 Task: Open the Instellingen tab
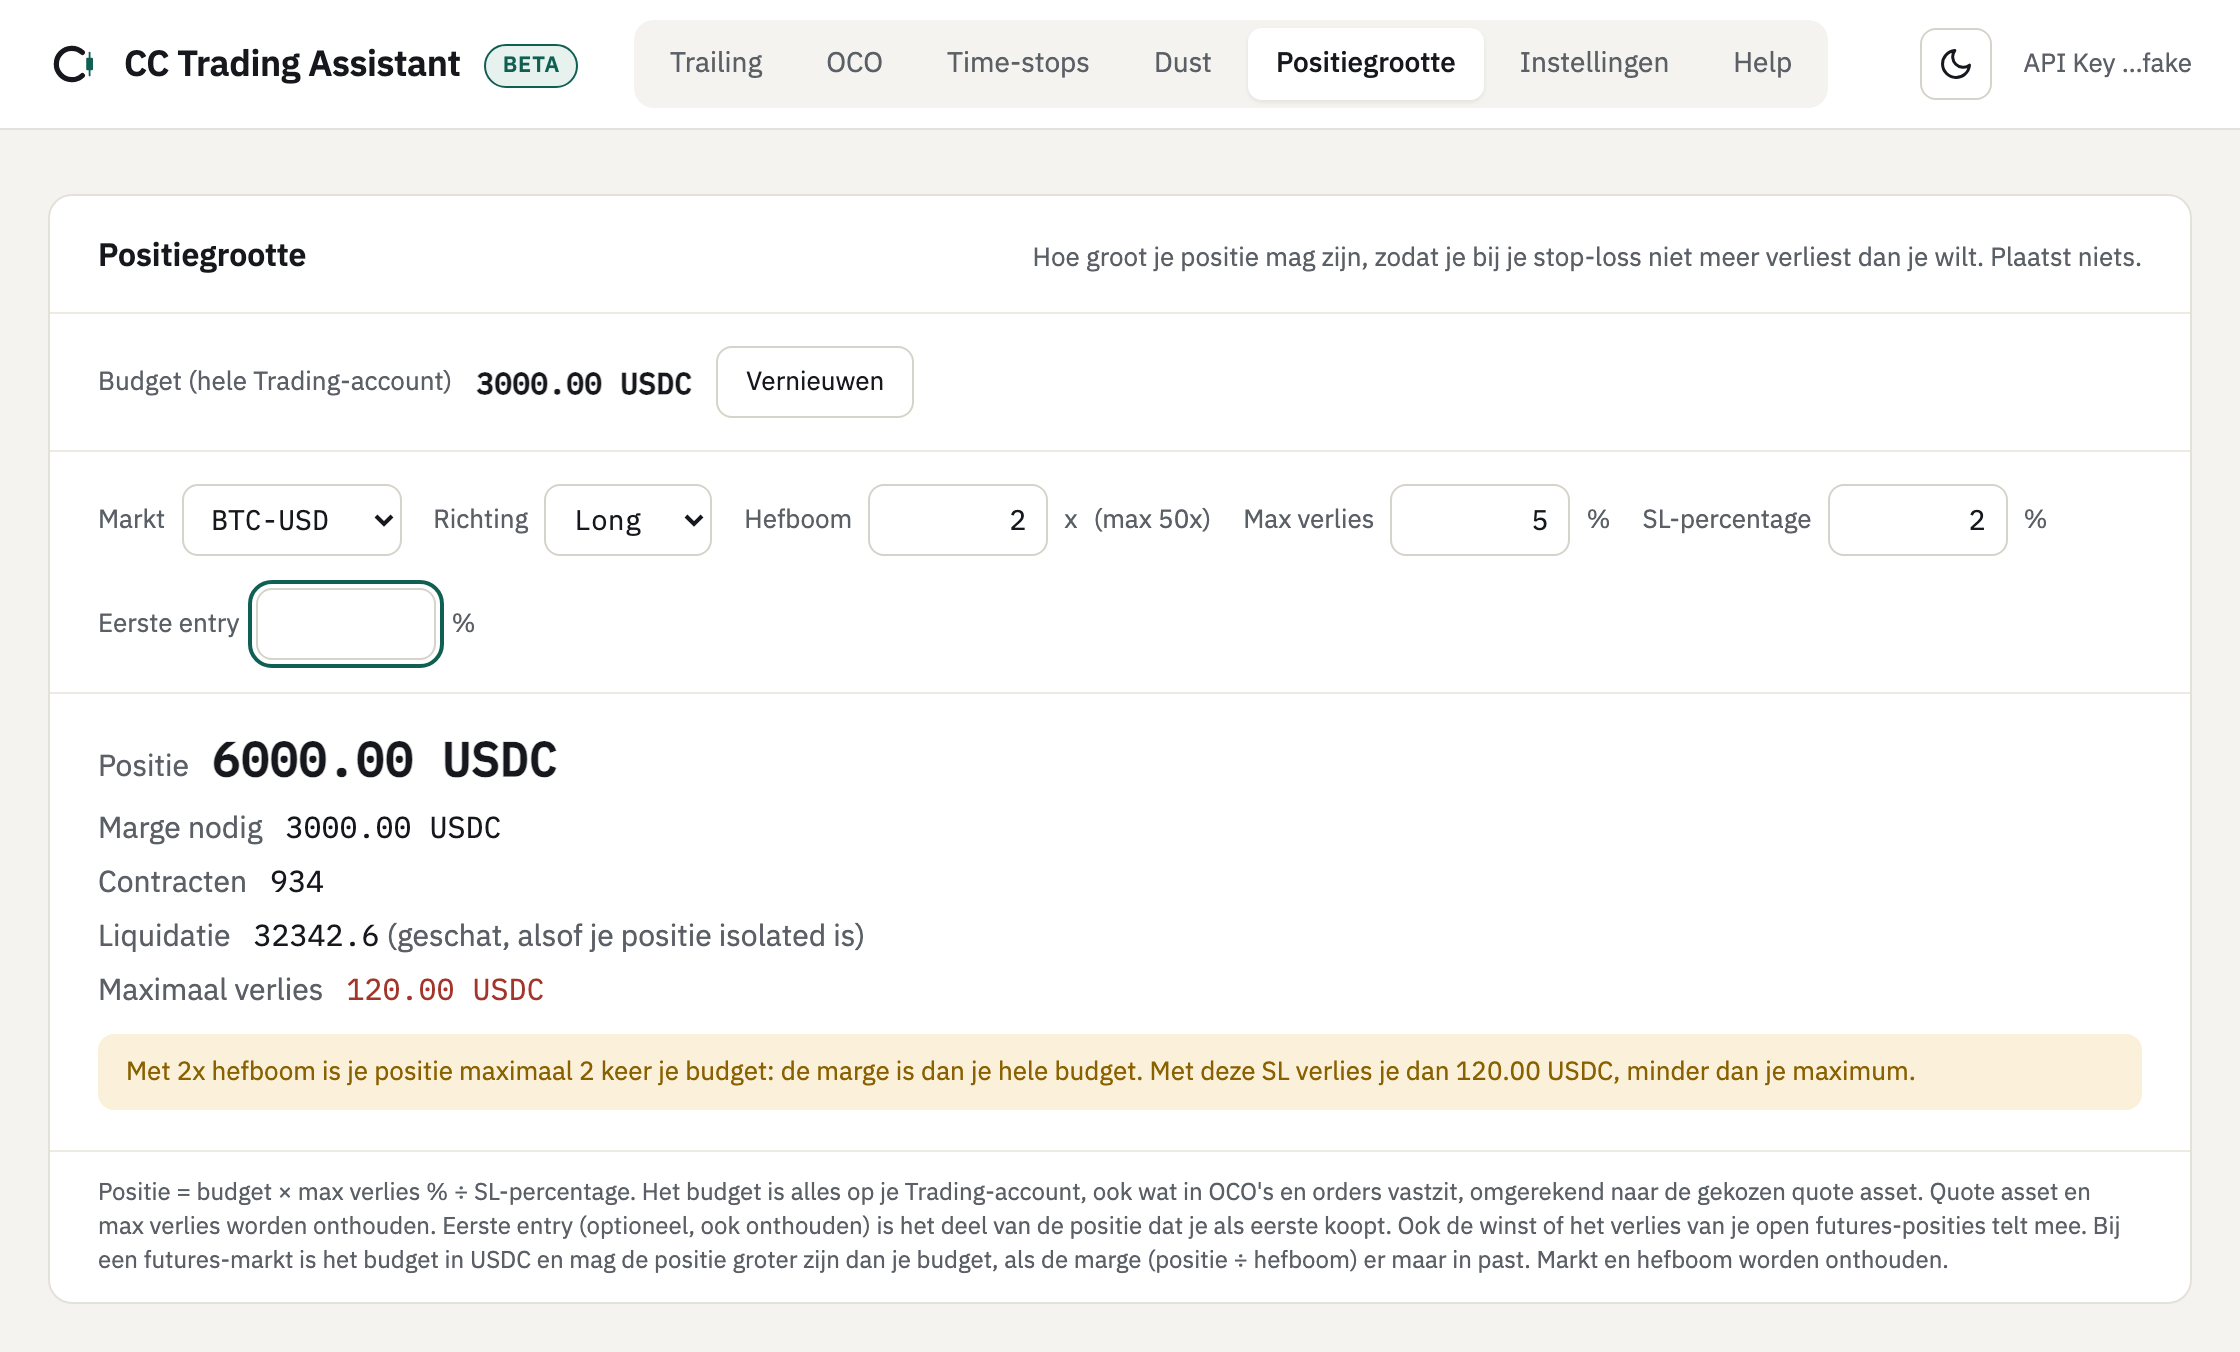1594,63
